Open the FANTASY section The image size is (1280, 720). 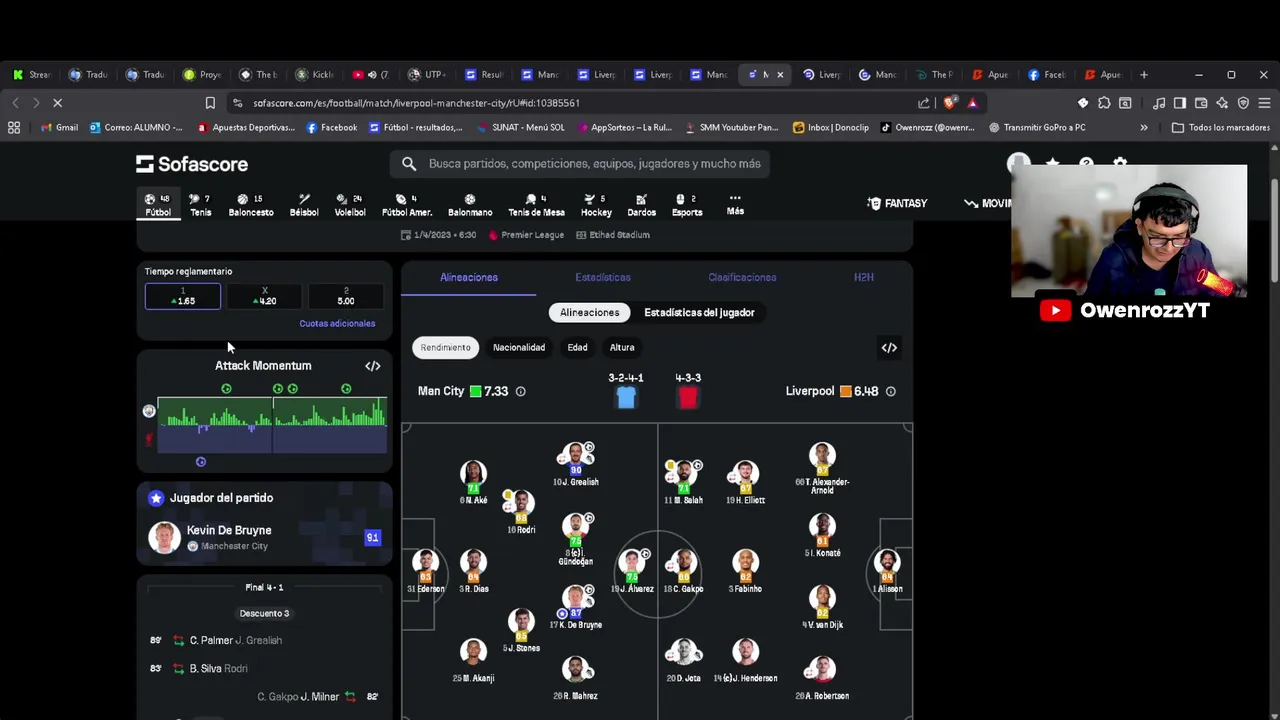click(897, 203)
